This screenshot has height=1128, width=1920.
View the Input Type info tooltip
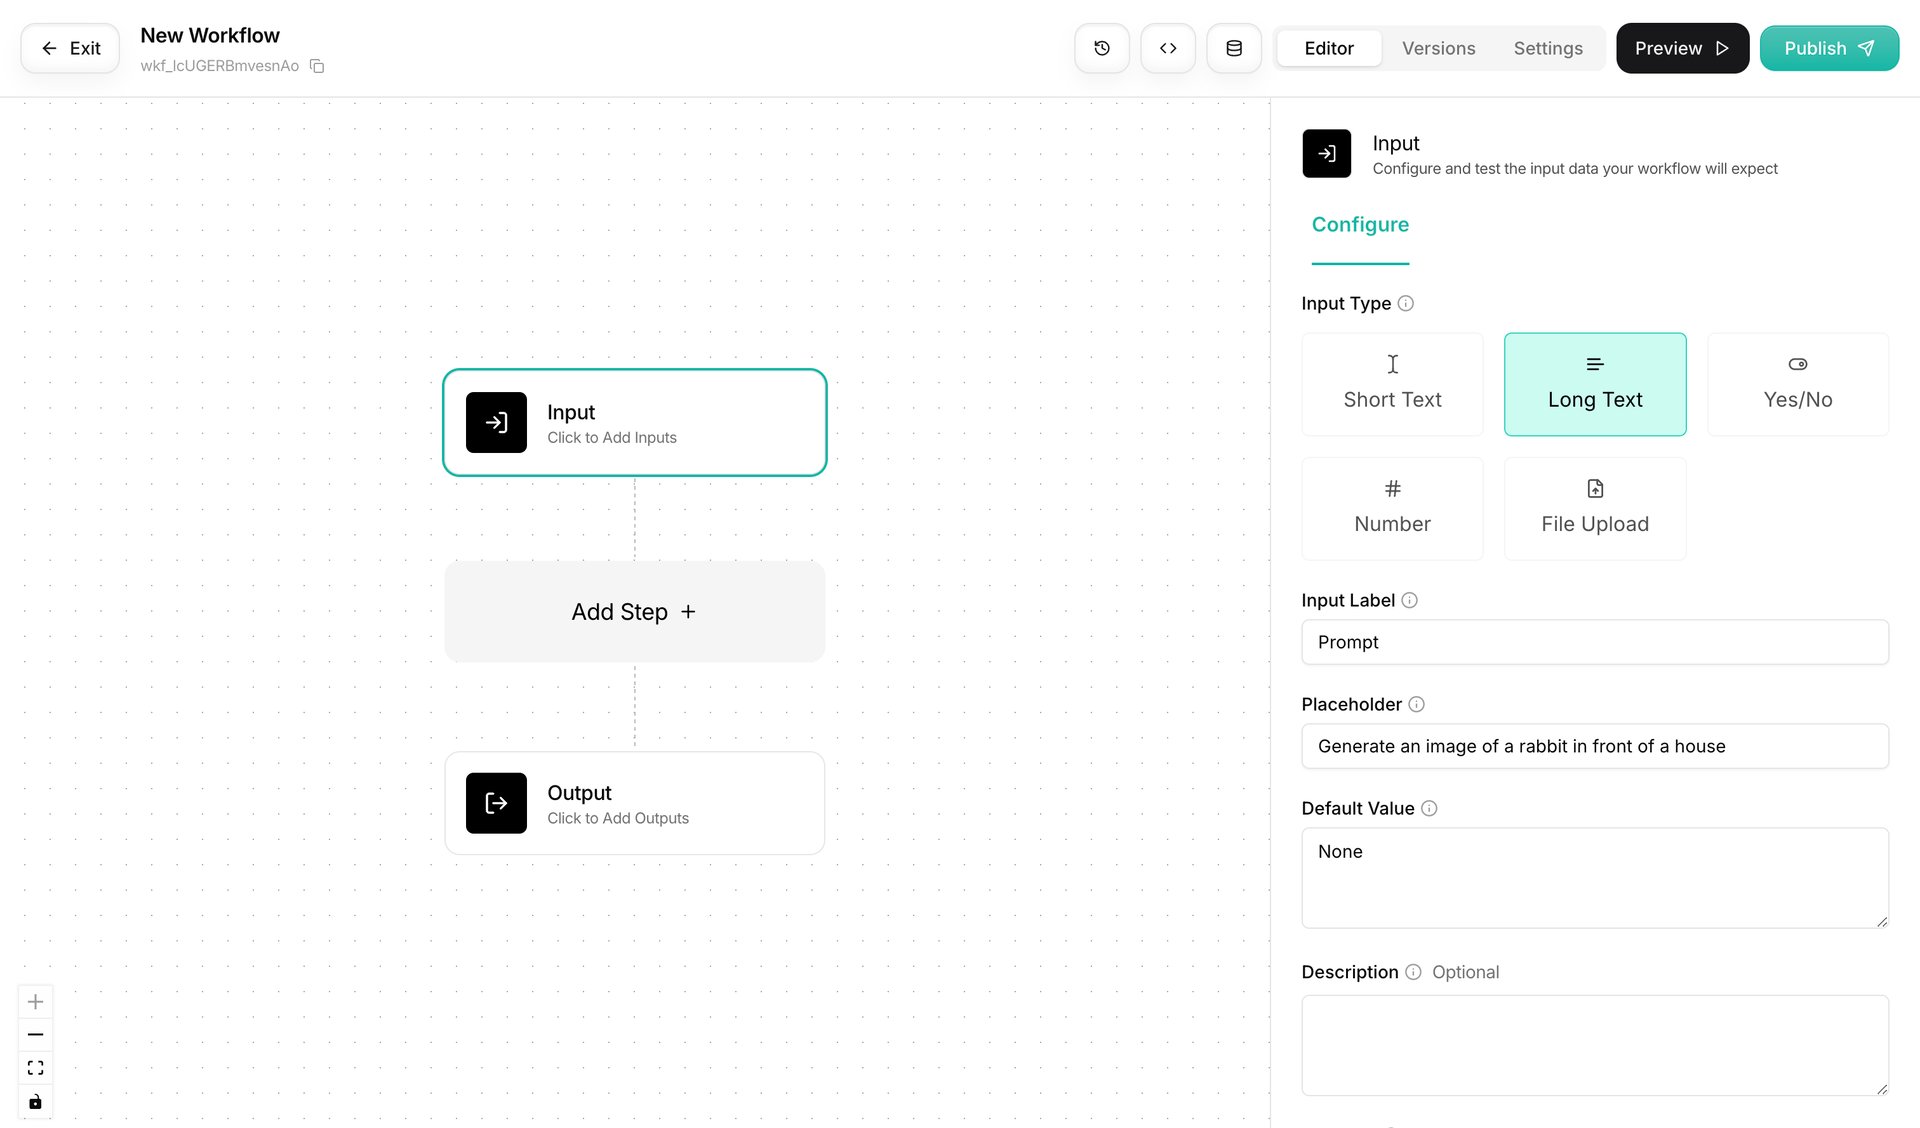coord(1406,303)
